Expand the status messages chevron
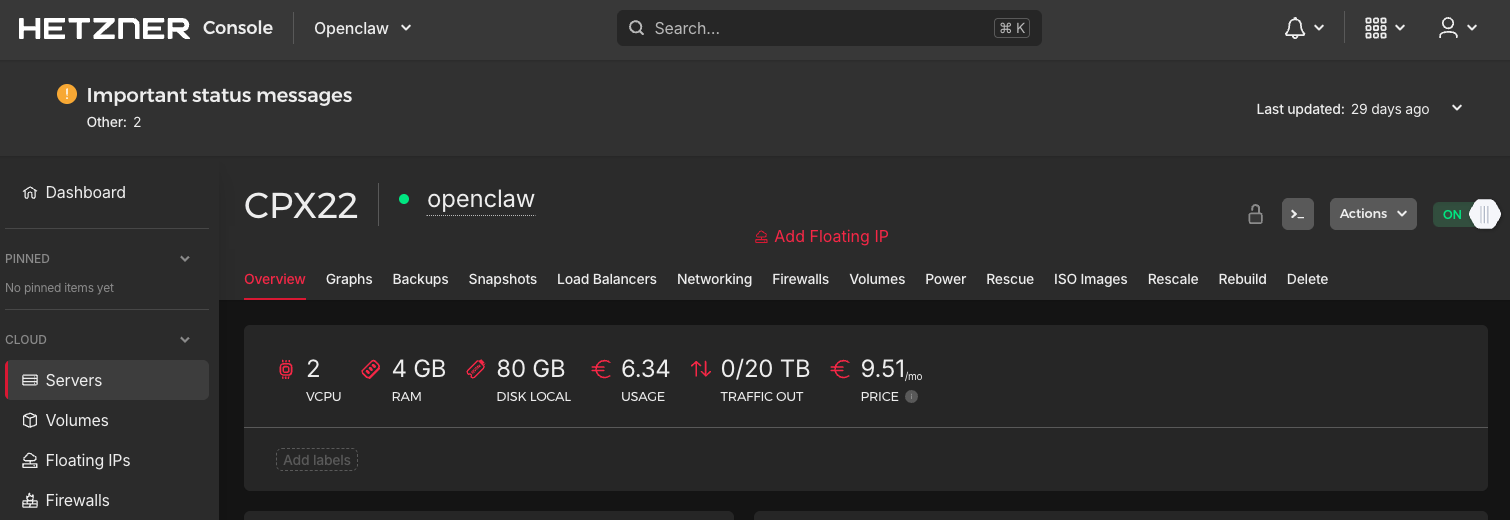 tap(1457, 108)
